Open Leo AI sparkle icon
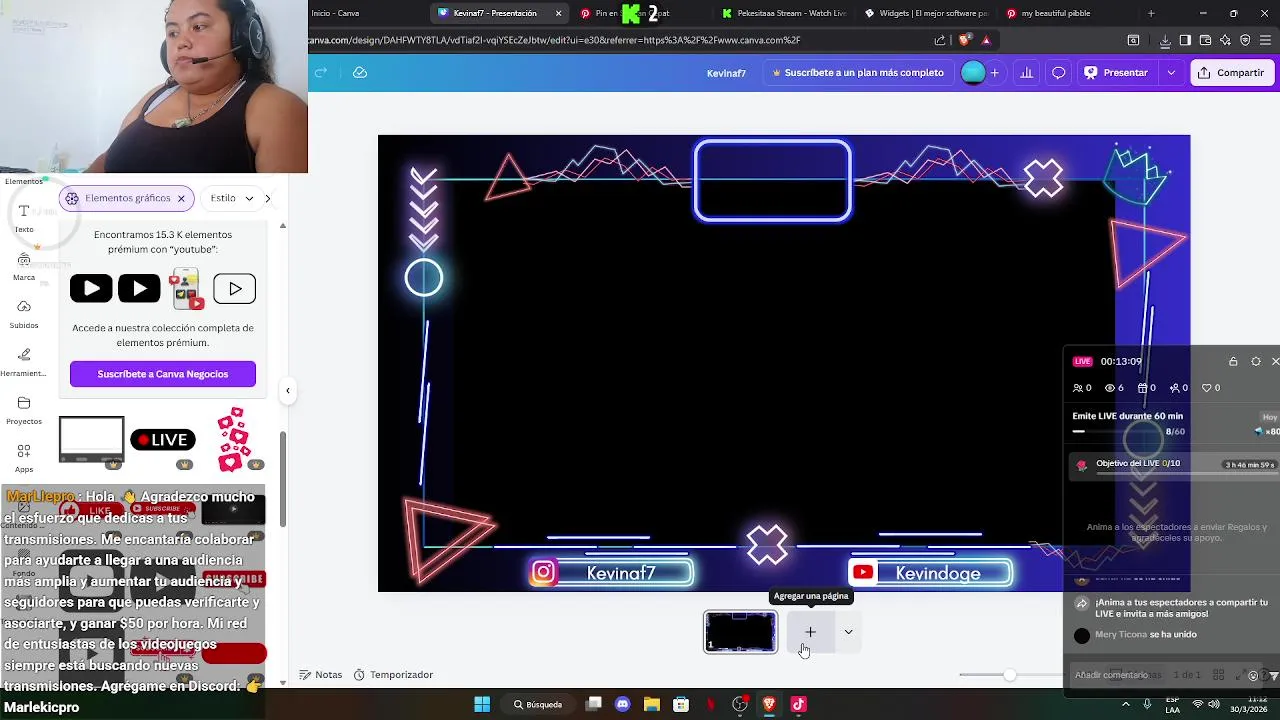Screen dimensions: 1280x720 click(x=1225, y=40)
